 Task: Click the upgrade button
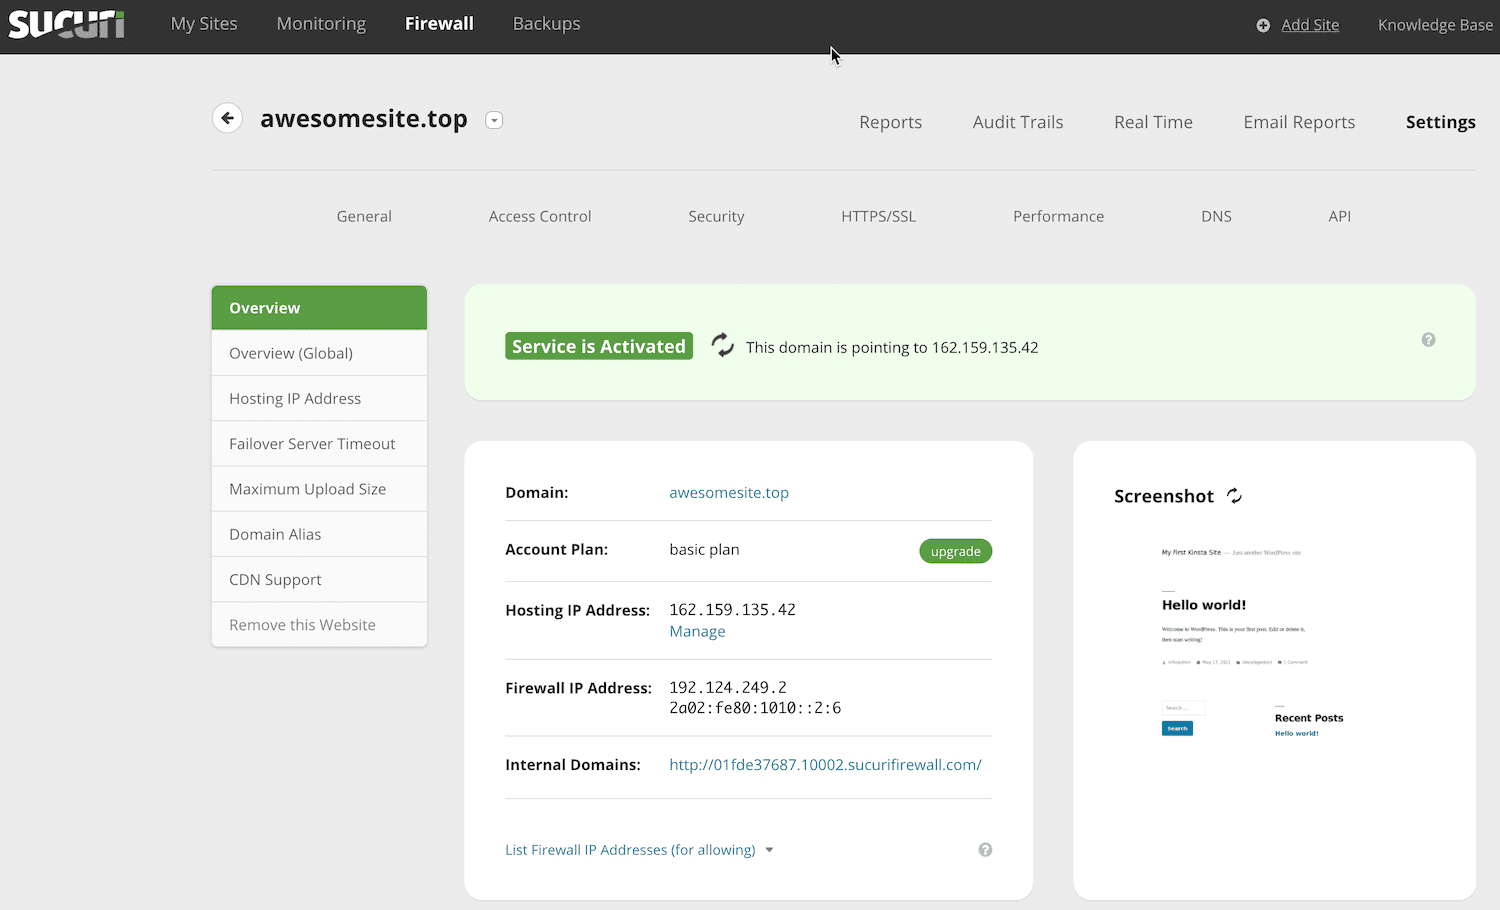955,551
